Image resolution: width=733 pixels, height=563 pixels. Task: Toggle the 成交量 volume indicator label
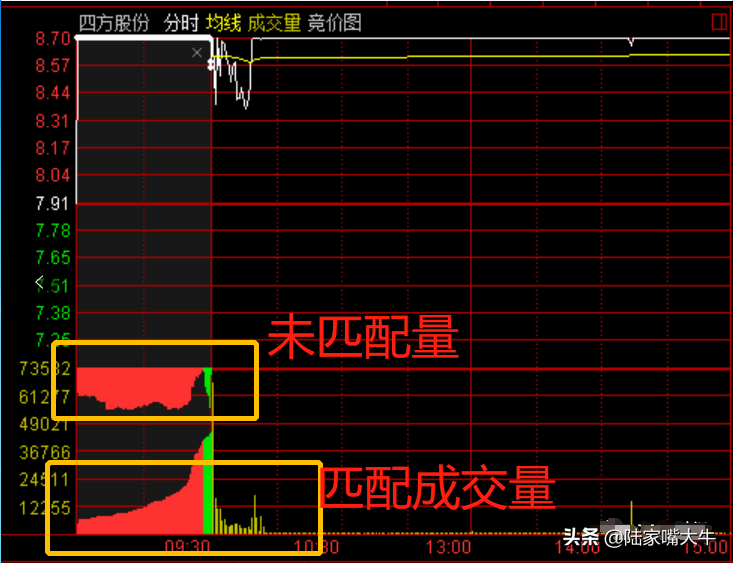[274, 23]
